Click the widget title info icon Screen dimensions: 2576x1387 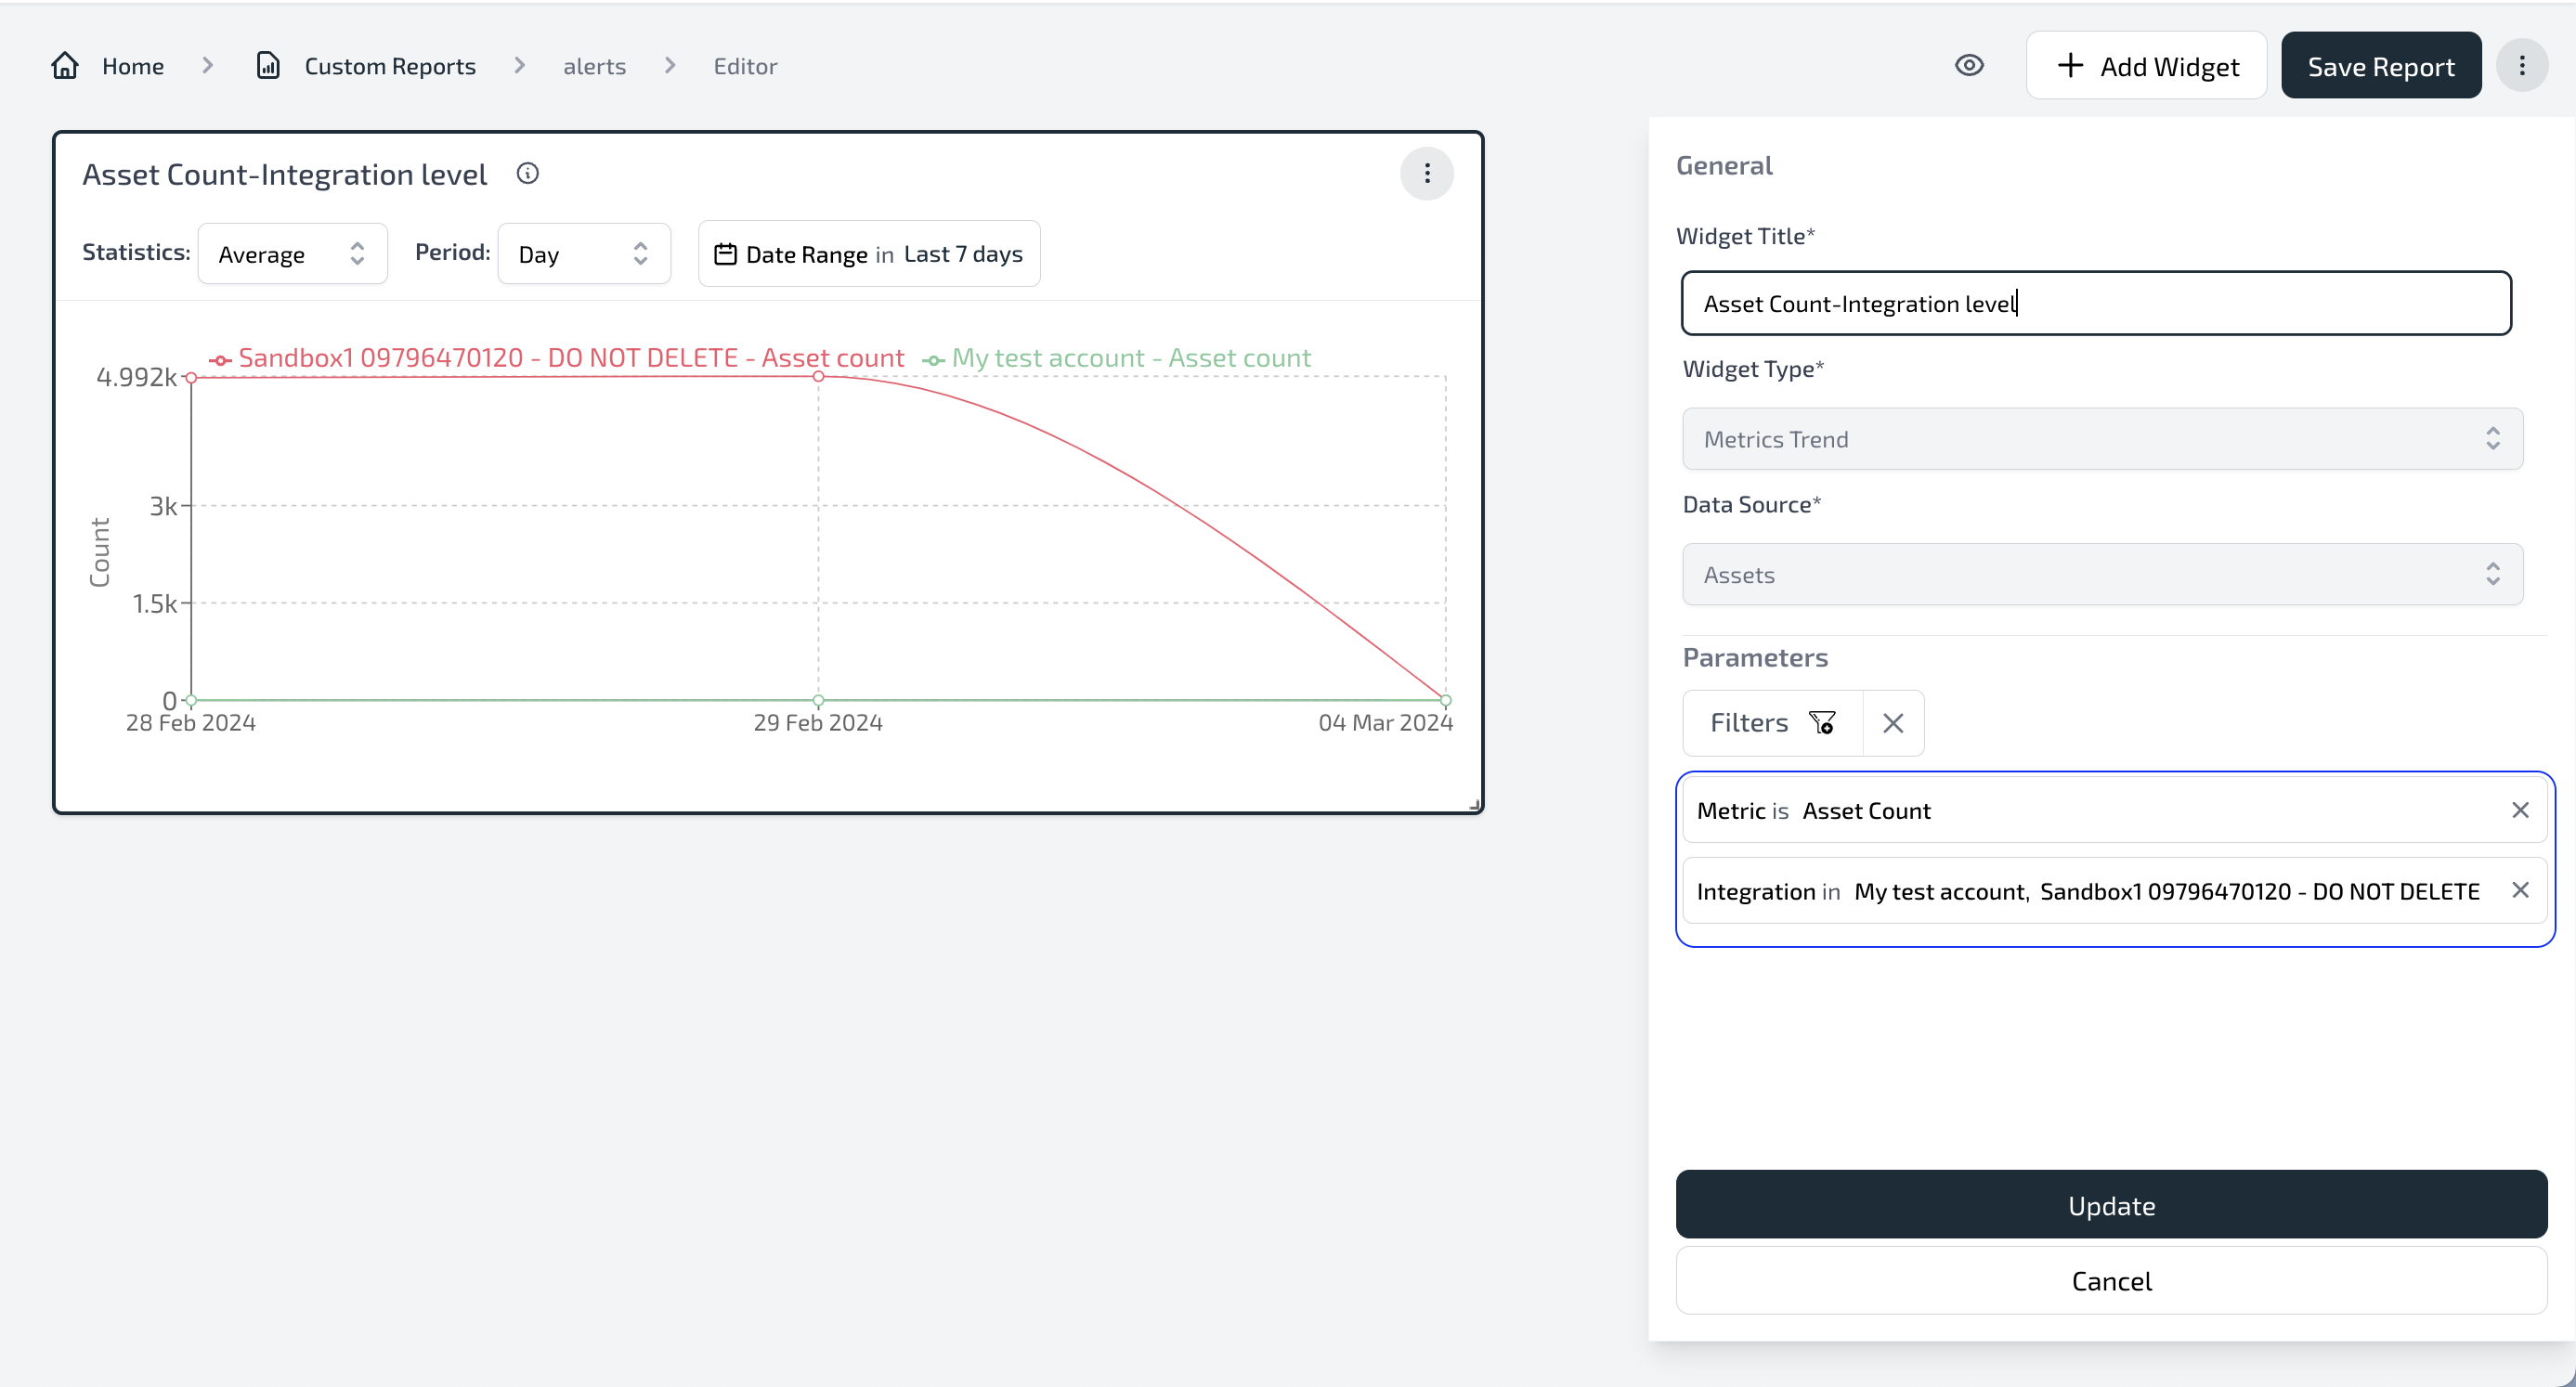pyautogui.click(x=527, y=174)
